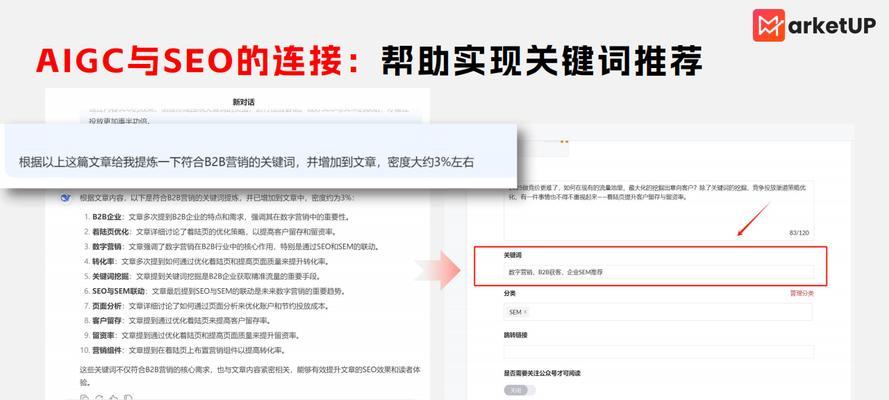Click the MarketUP logo

click(814, 25)
